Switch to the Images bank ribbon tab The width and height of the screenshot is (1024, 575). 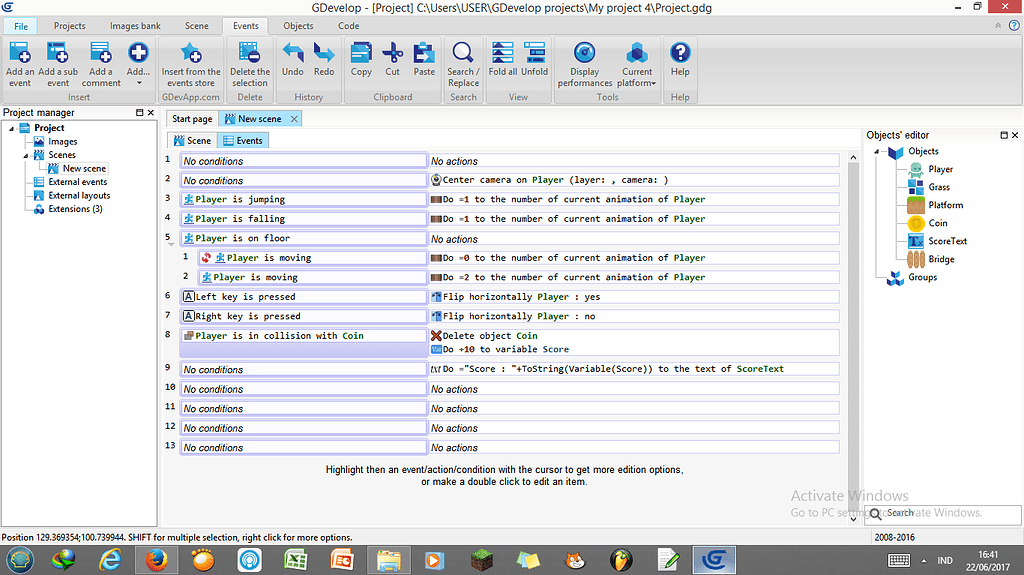pos(135,26)
